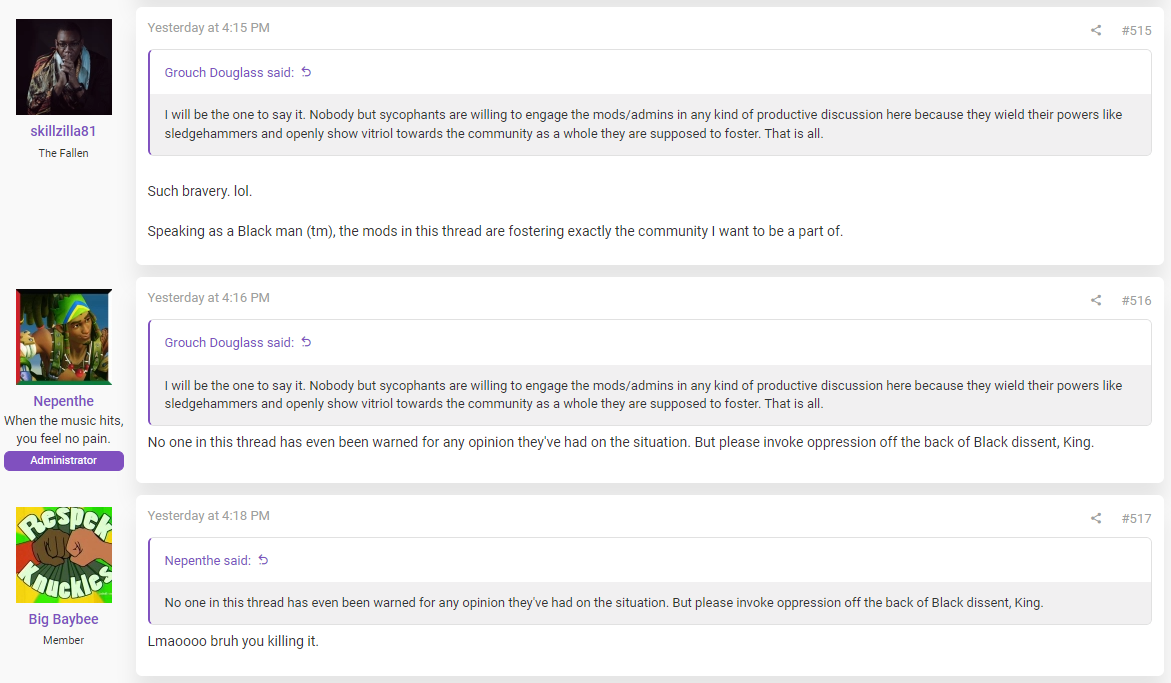Share post #515 via share icon
Image resolution: width=1171 pixels, height=683 pixels.
point(1096,31)
